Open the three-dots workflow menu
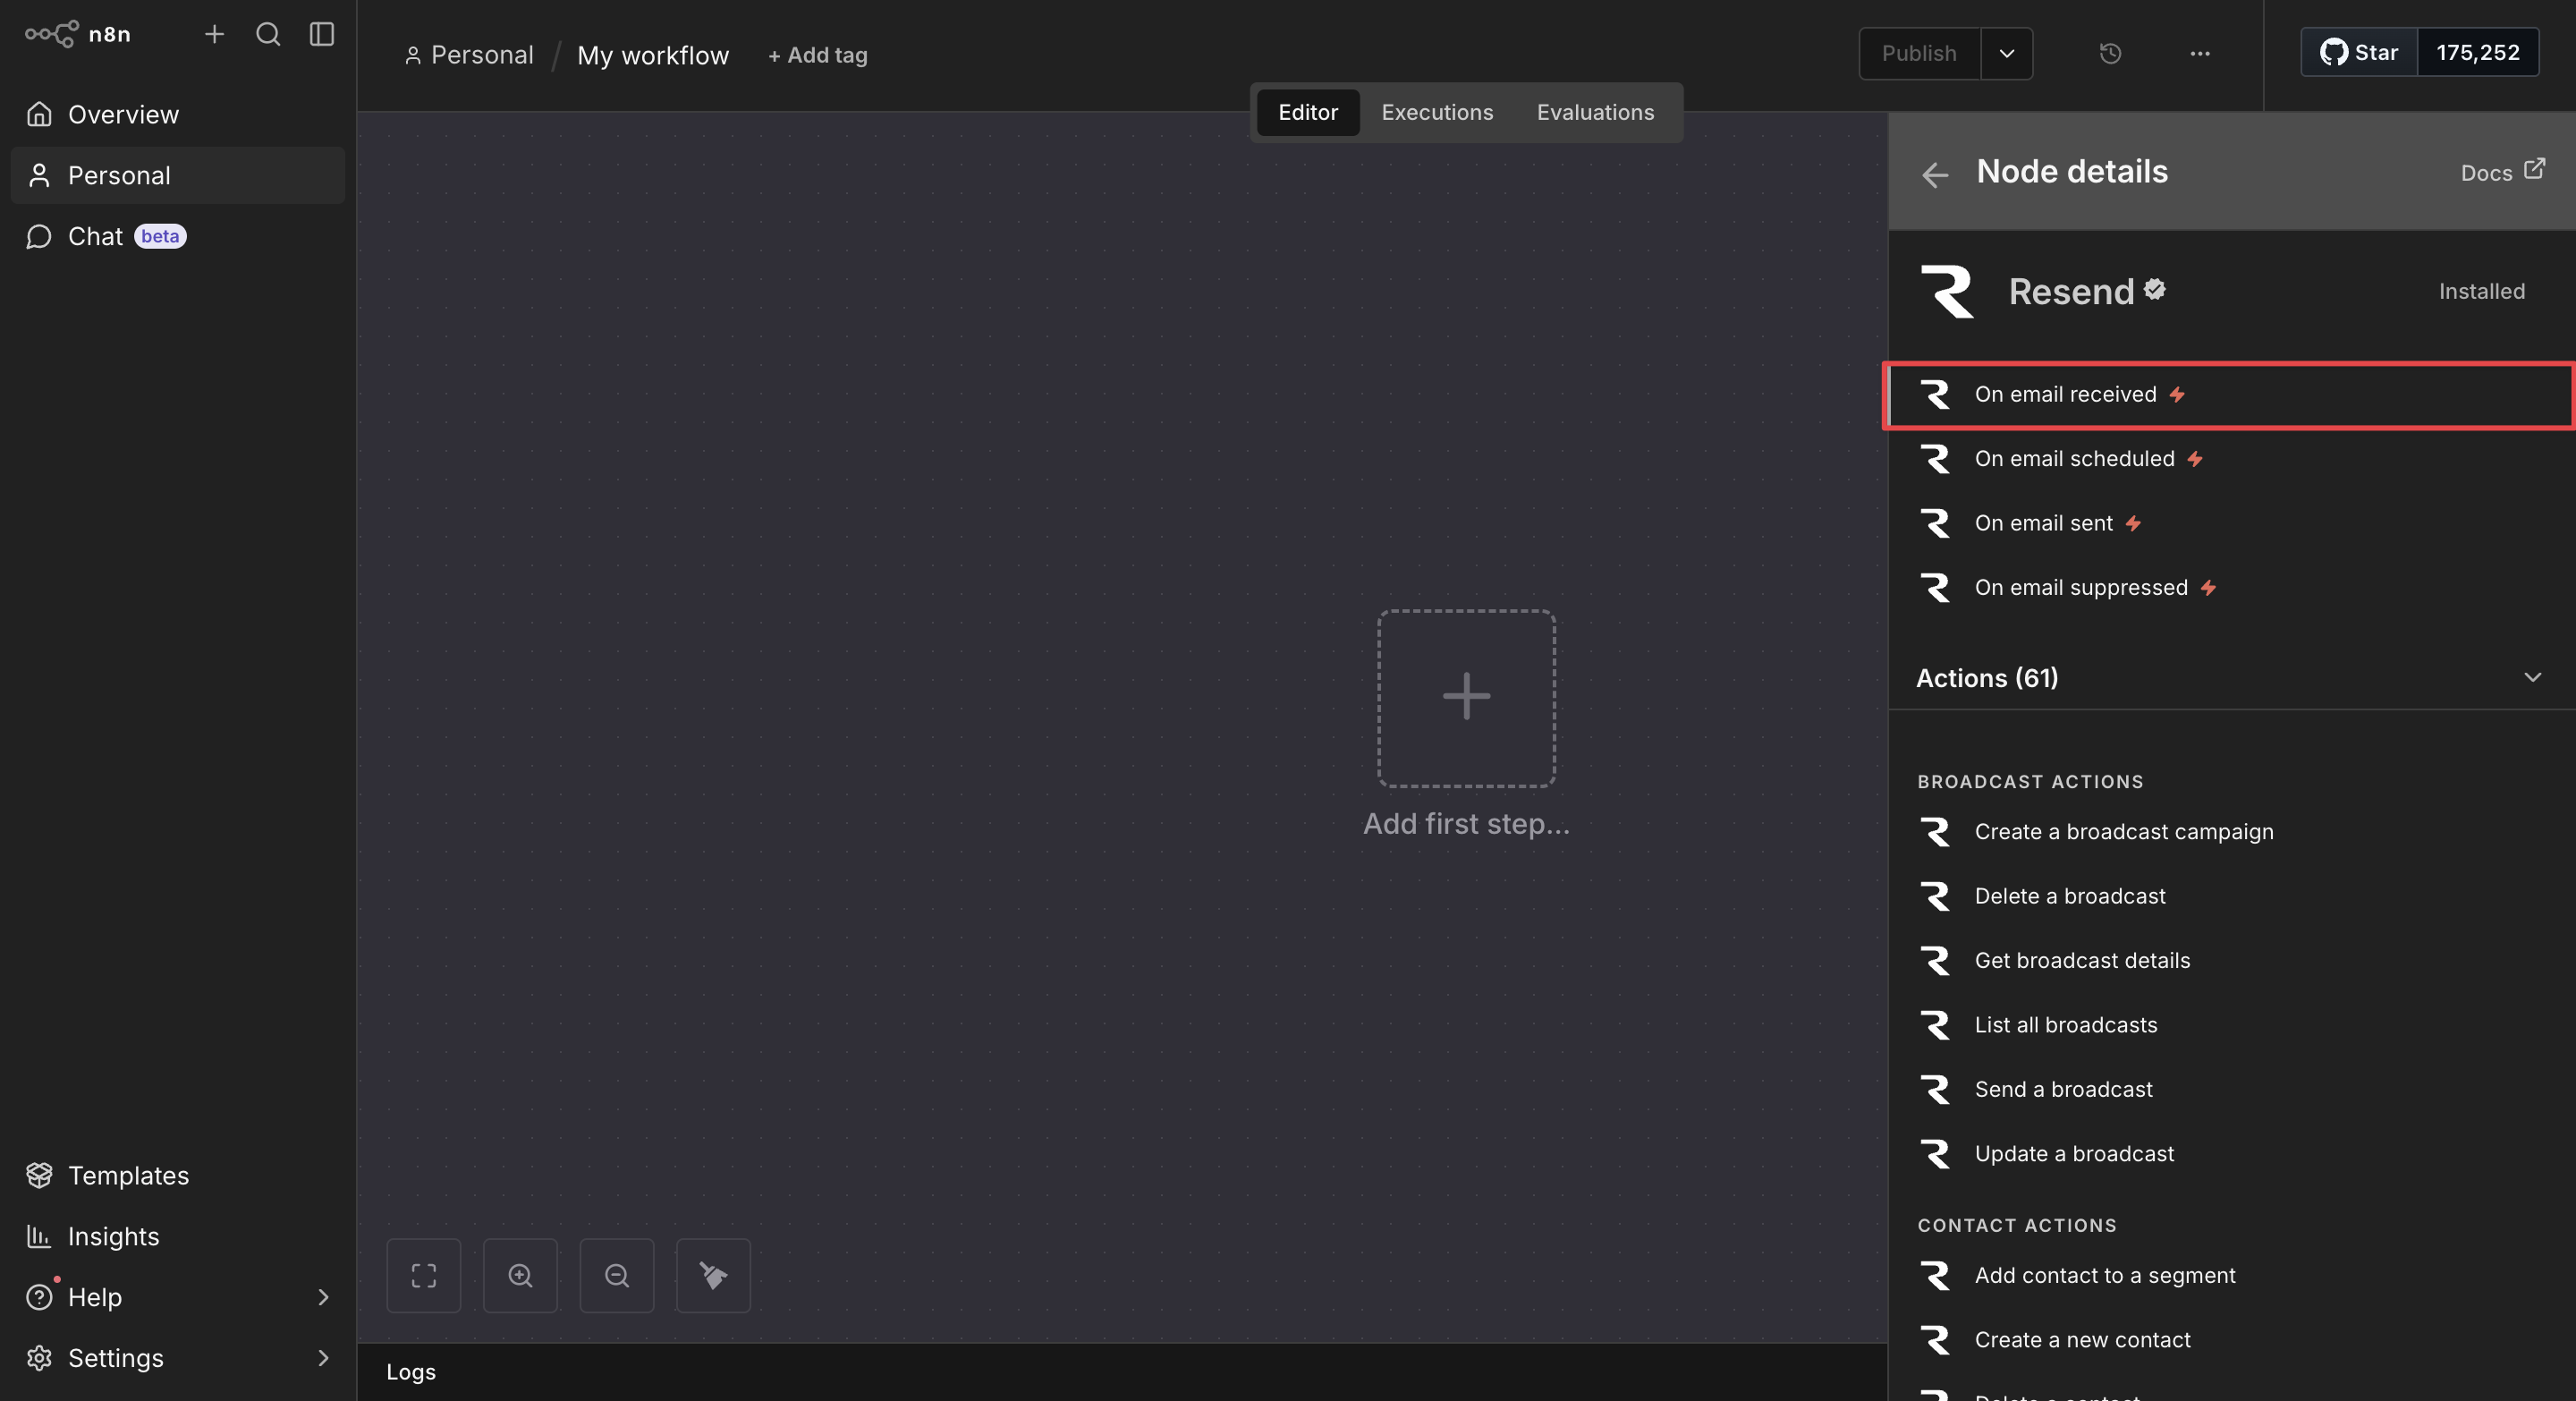The image size is (2576, 1401). coord(2199,54)
